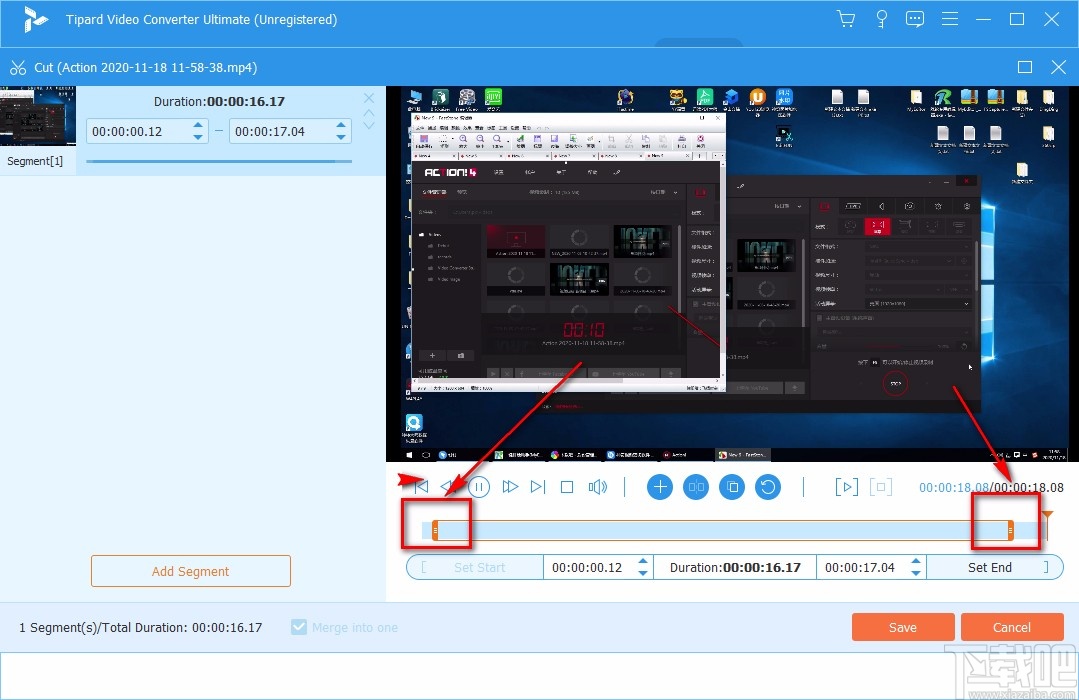Viewport: 1079px width, 700px height.
Task: Click the total duration status text
Action: click(x=140, y=627)
